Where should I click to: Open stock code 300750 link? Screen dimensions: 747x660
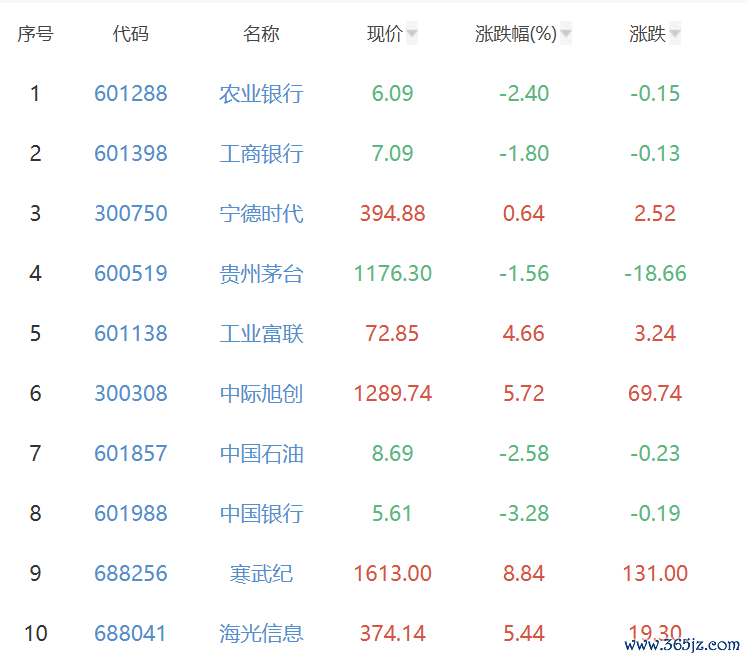131,213
